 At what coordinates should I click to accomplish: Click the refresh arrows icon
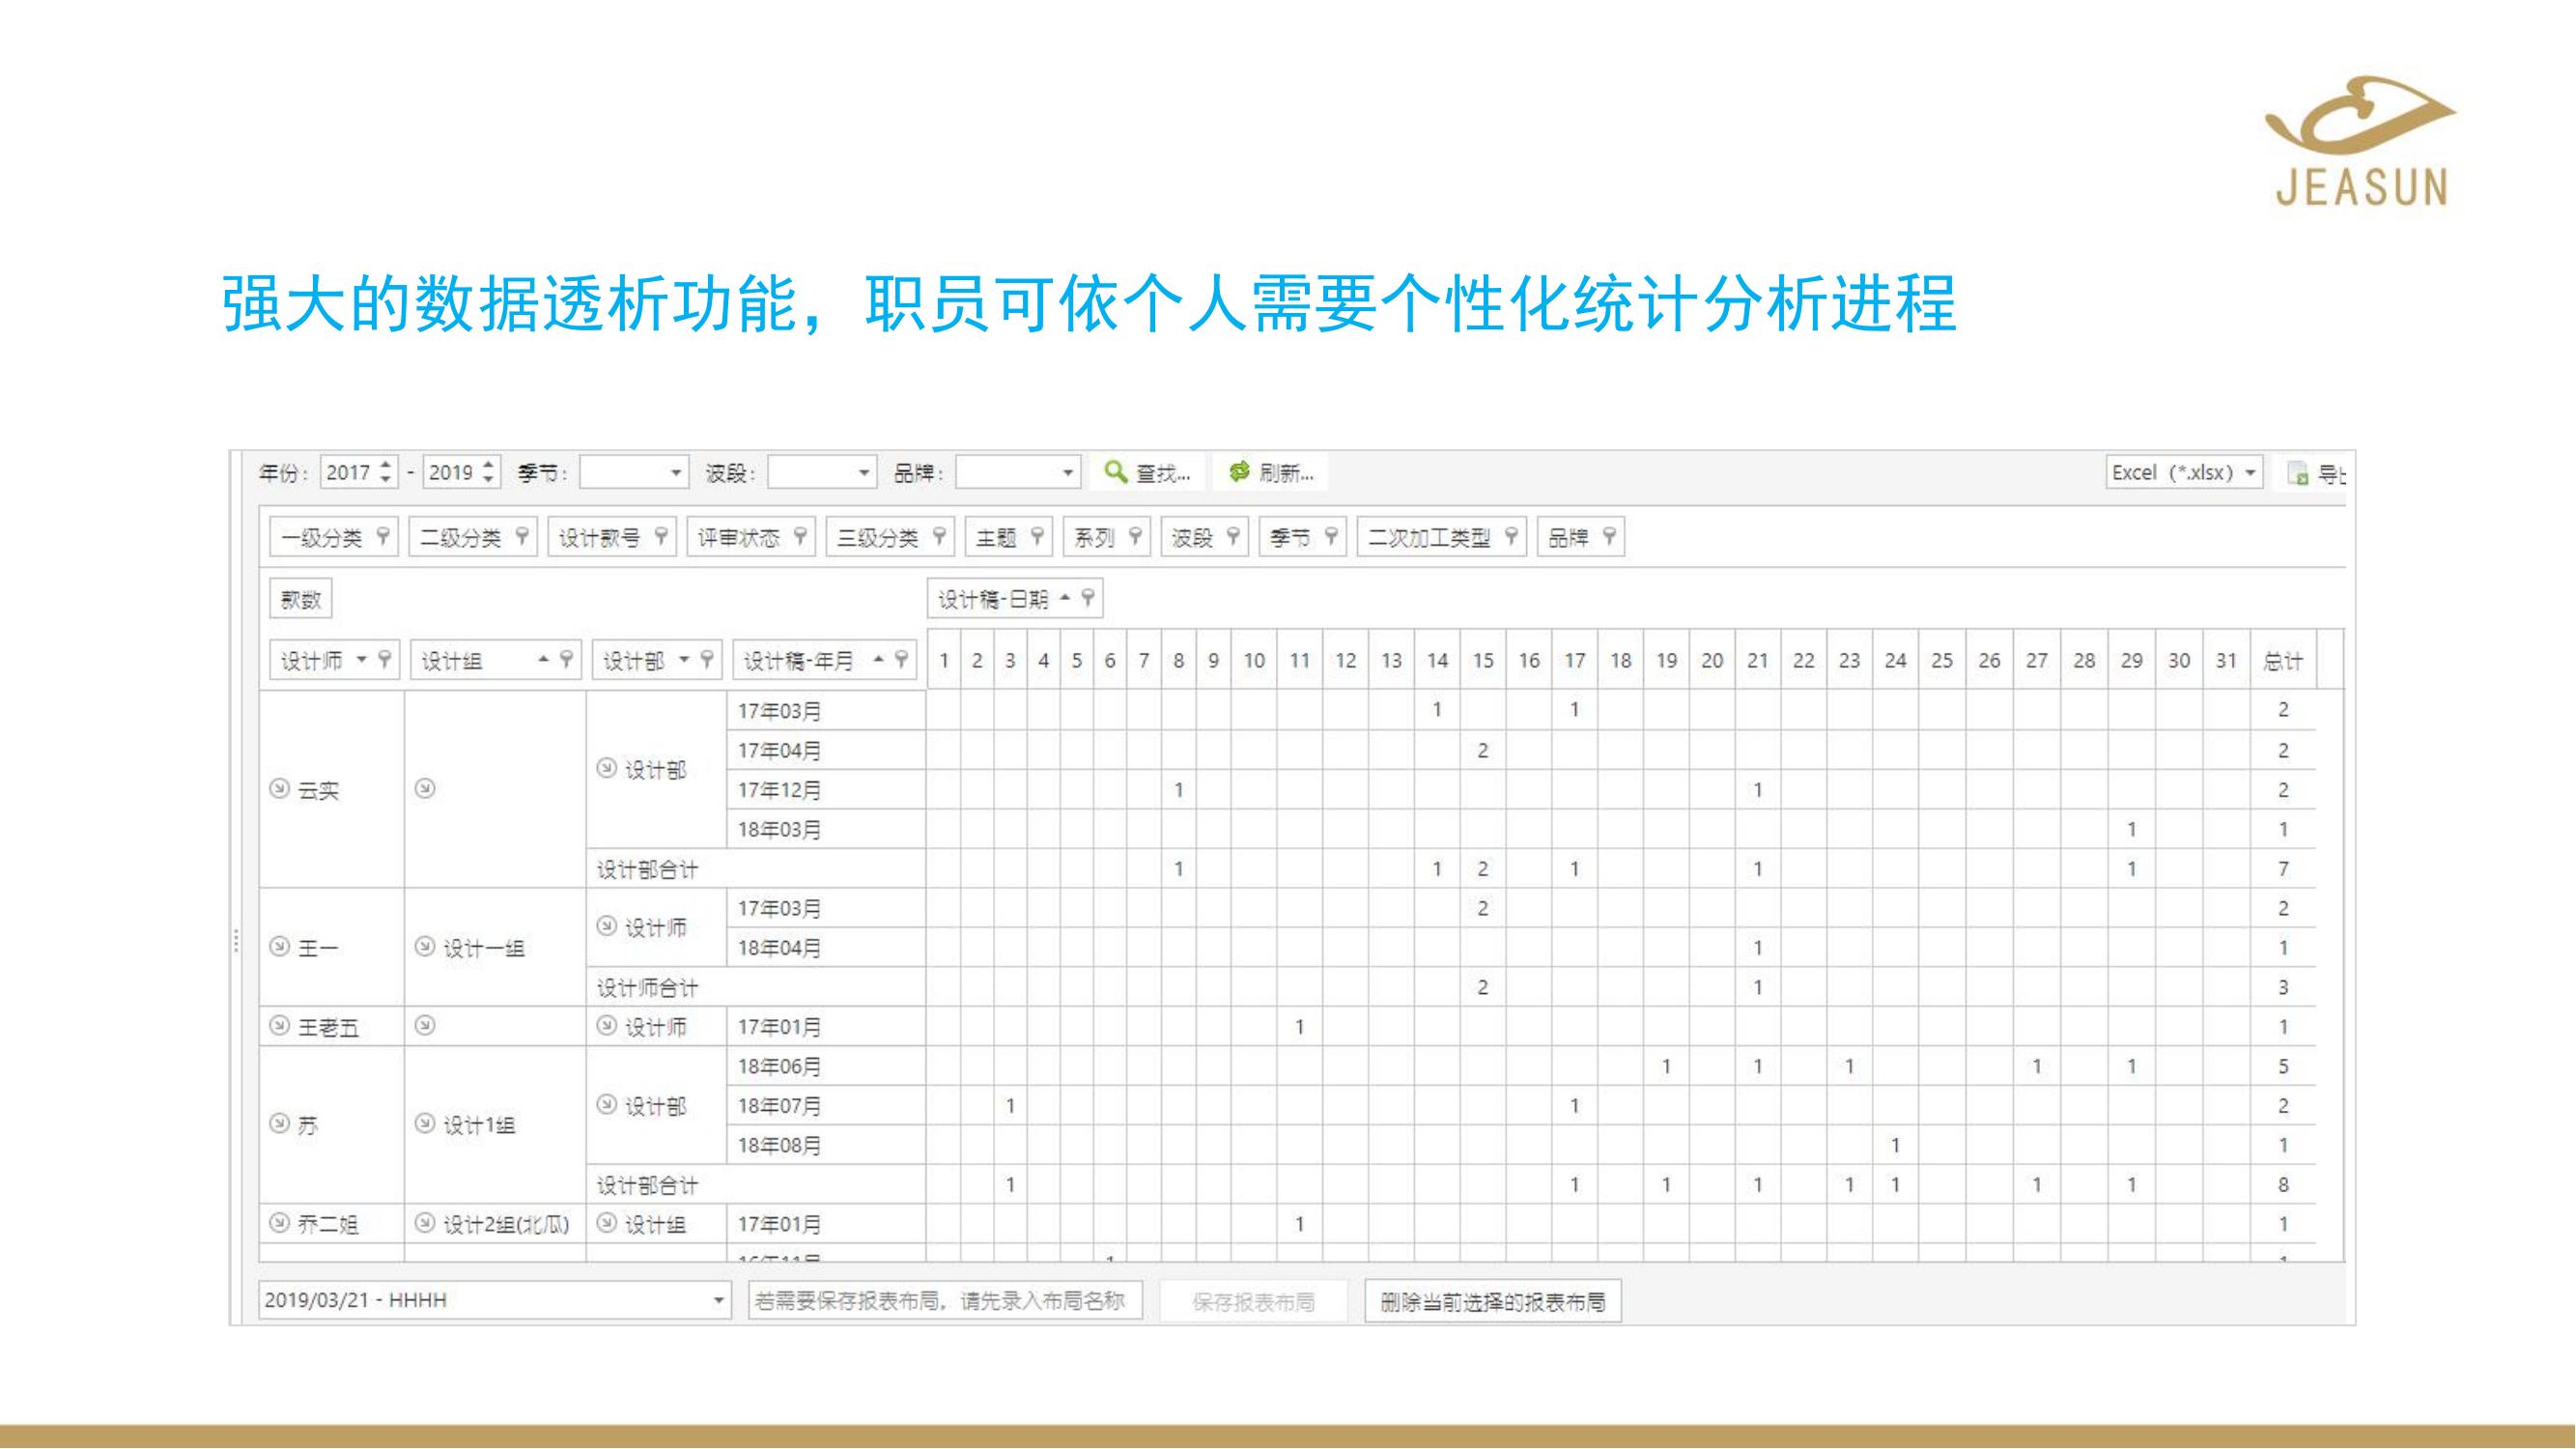[1239, 472]
